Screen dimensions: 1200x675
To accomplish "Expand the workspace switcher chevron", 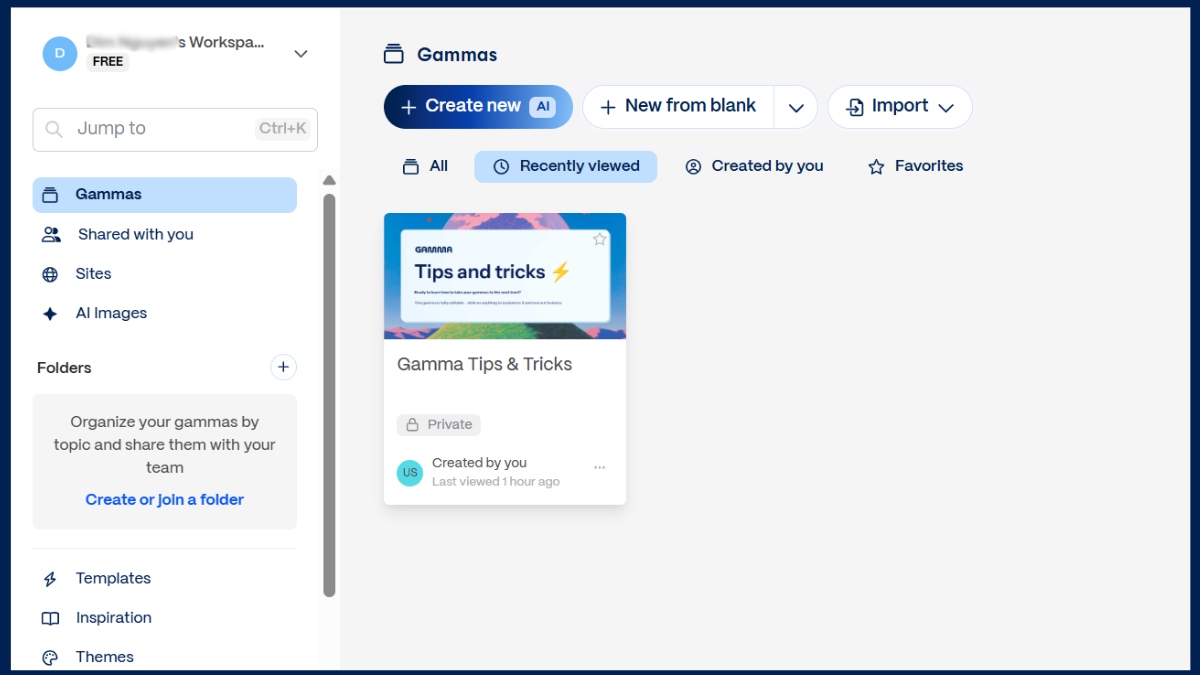I will (301, 54).
